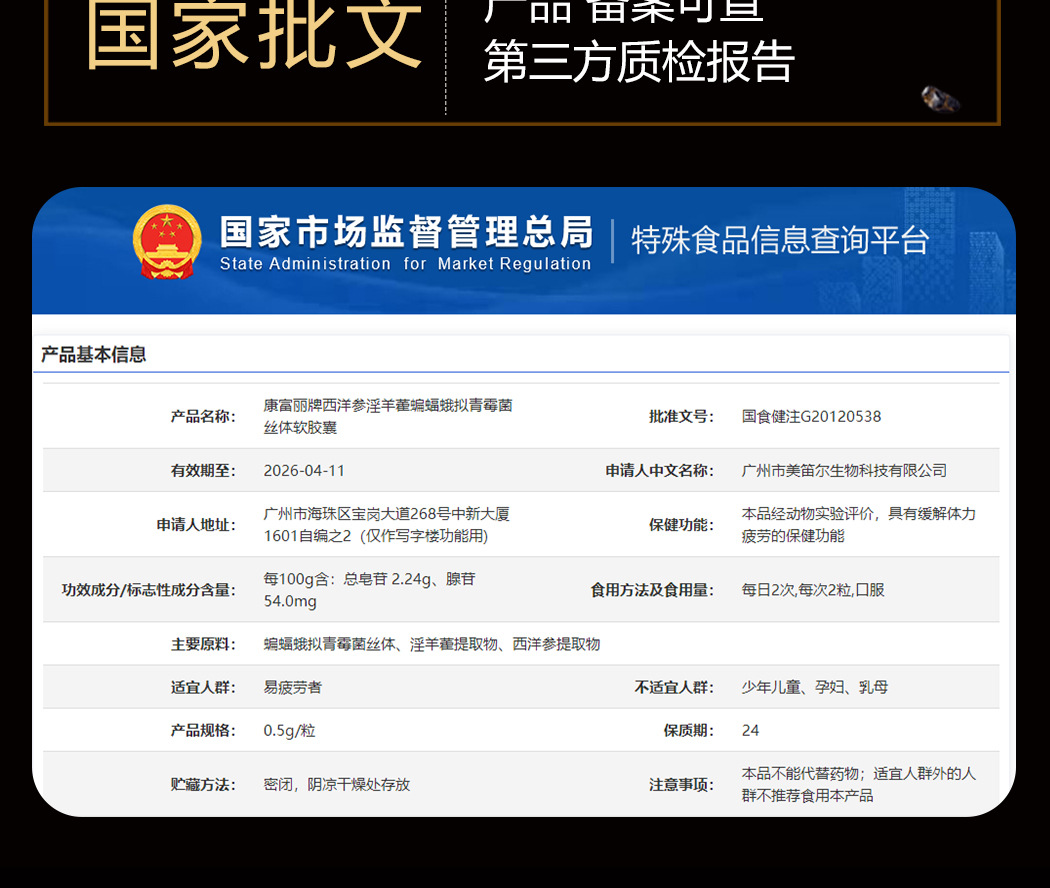Select applicant 广州市美笛尔生物科技有限公司
Image resolution: width=1050 pixels, height=888 pixels.
click(x=844, y=471)
